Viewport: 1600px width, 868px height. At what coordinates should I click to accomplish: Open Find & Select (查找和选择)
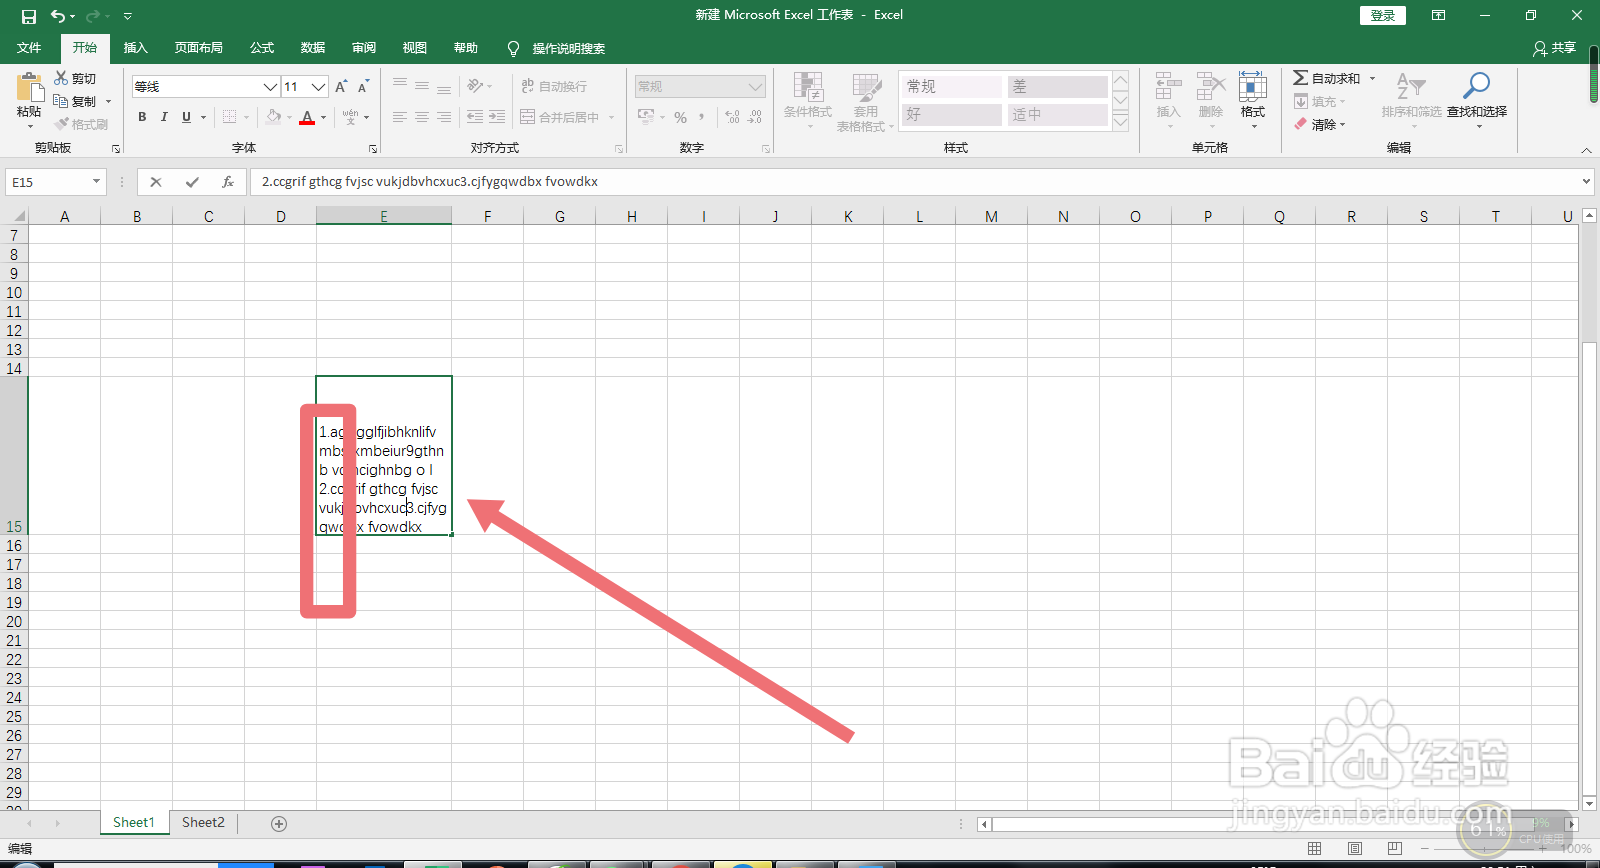click(x=1477, y=99)
